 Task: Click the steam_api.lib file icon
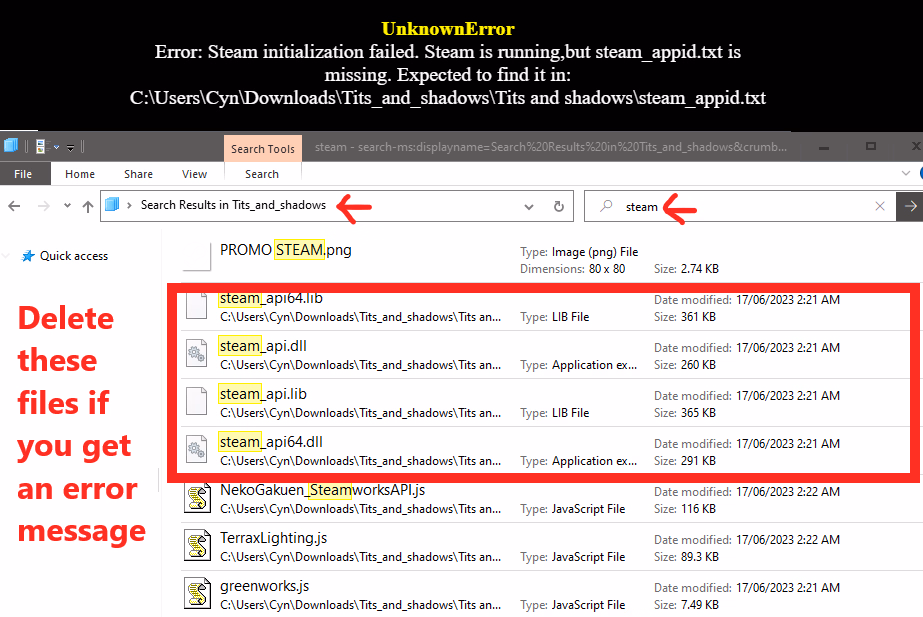coord(197,402)
